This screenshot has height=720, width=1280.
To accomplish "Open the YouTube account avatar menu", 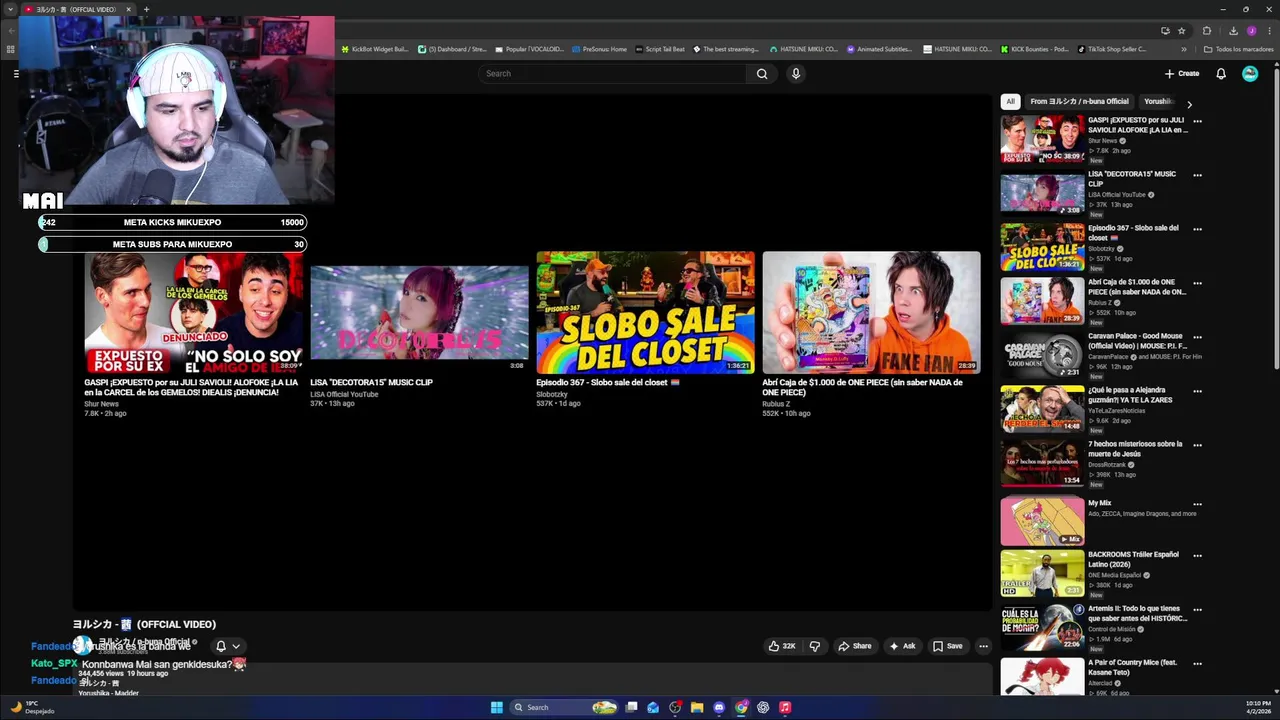I will [x=1250, y=73].
